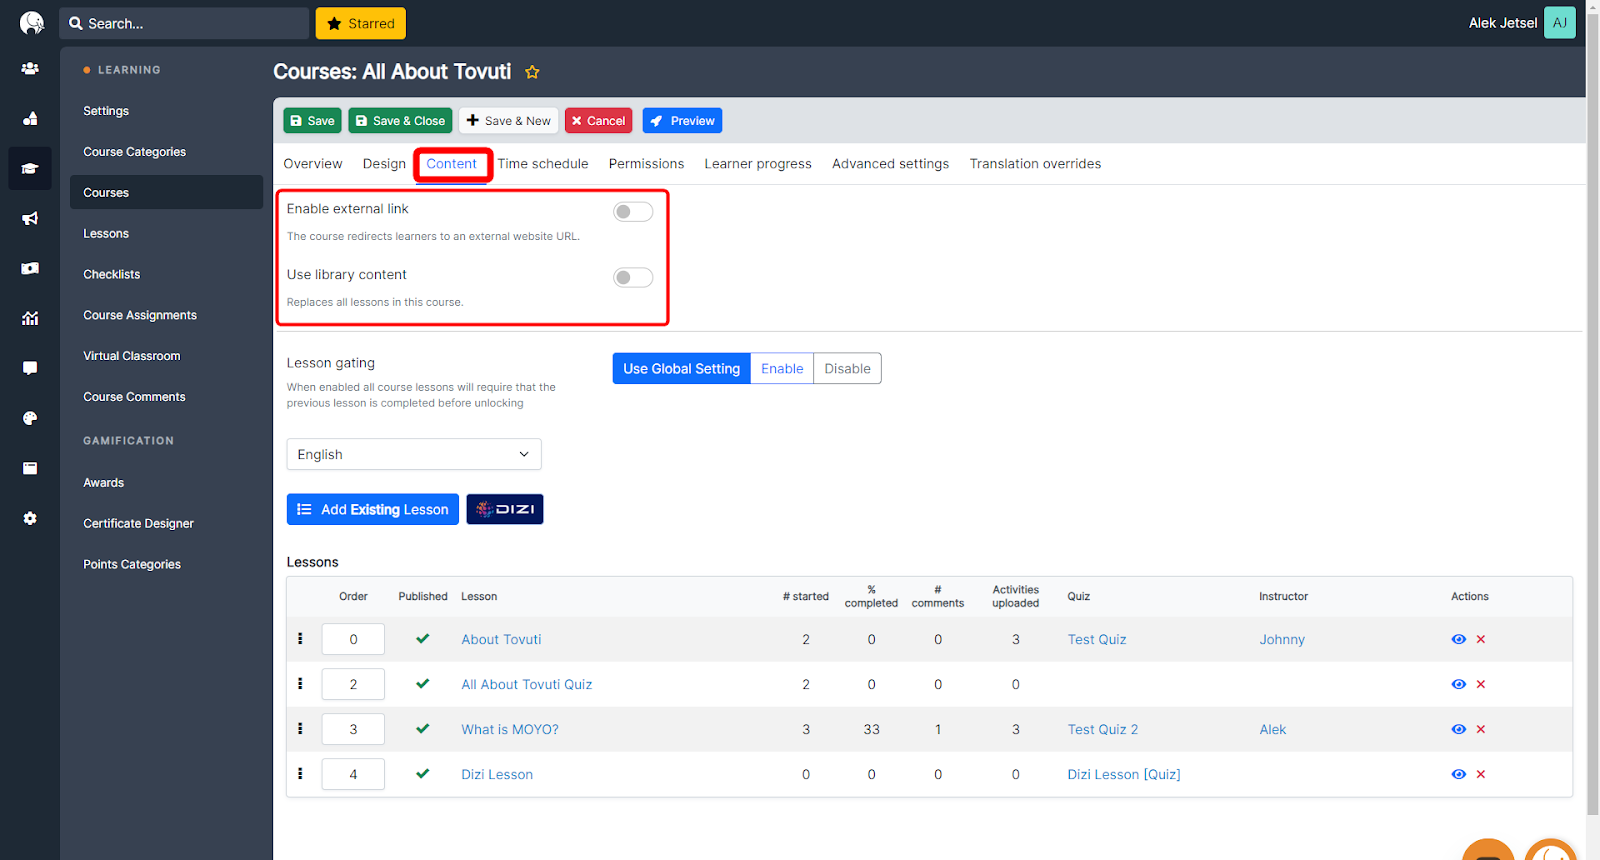The width and height of the screenshot is (1600, 860).
Task: Click order field of About Tovuti row
Action: pyautogui.click(x=353, y=639)
